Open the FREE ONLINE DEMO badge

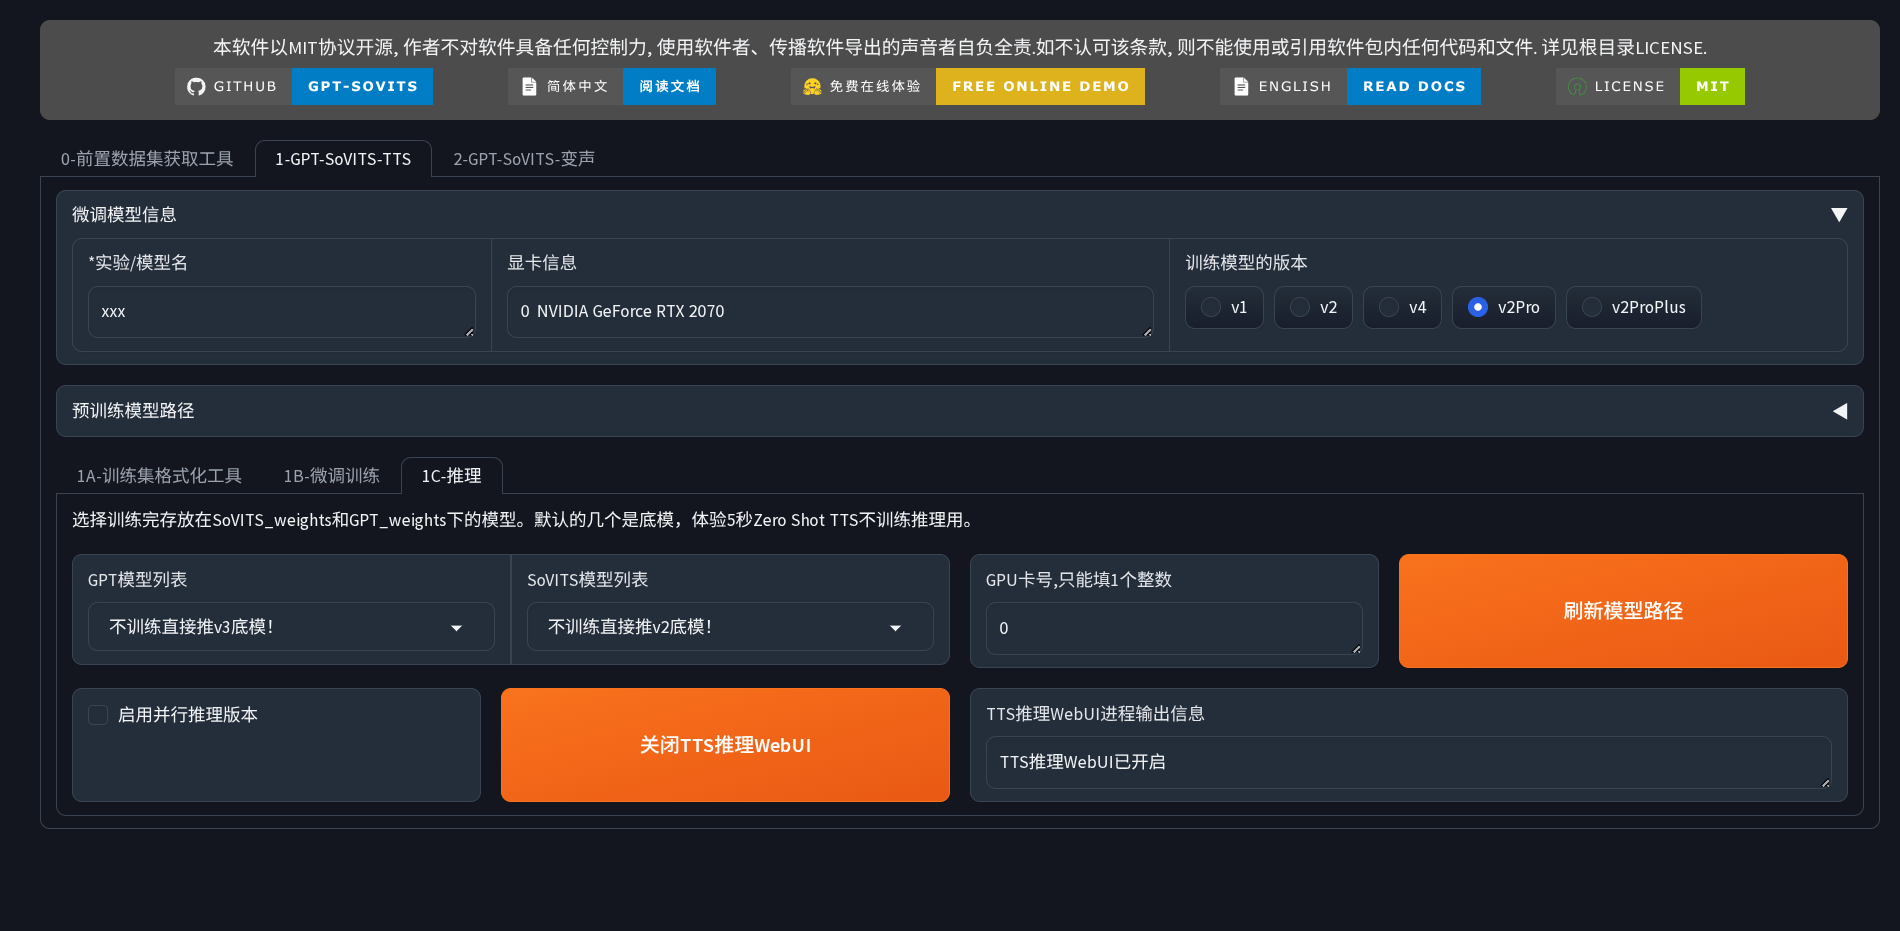tap(1040, 87)
